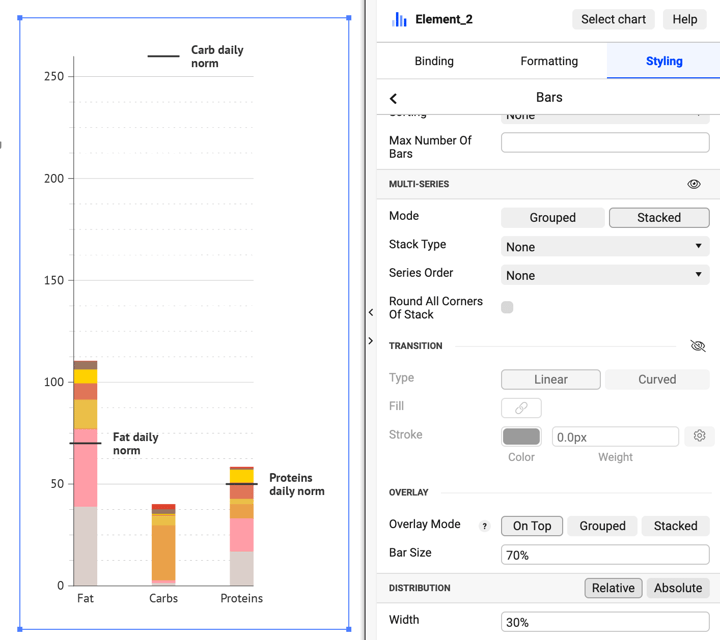The image size is (720, 640).
Task: Click the Bars panel heading
Action: pos(549,97)
